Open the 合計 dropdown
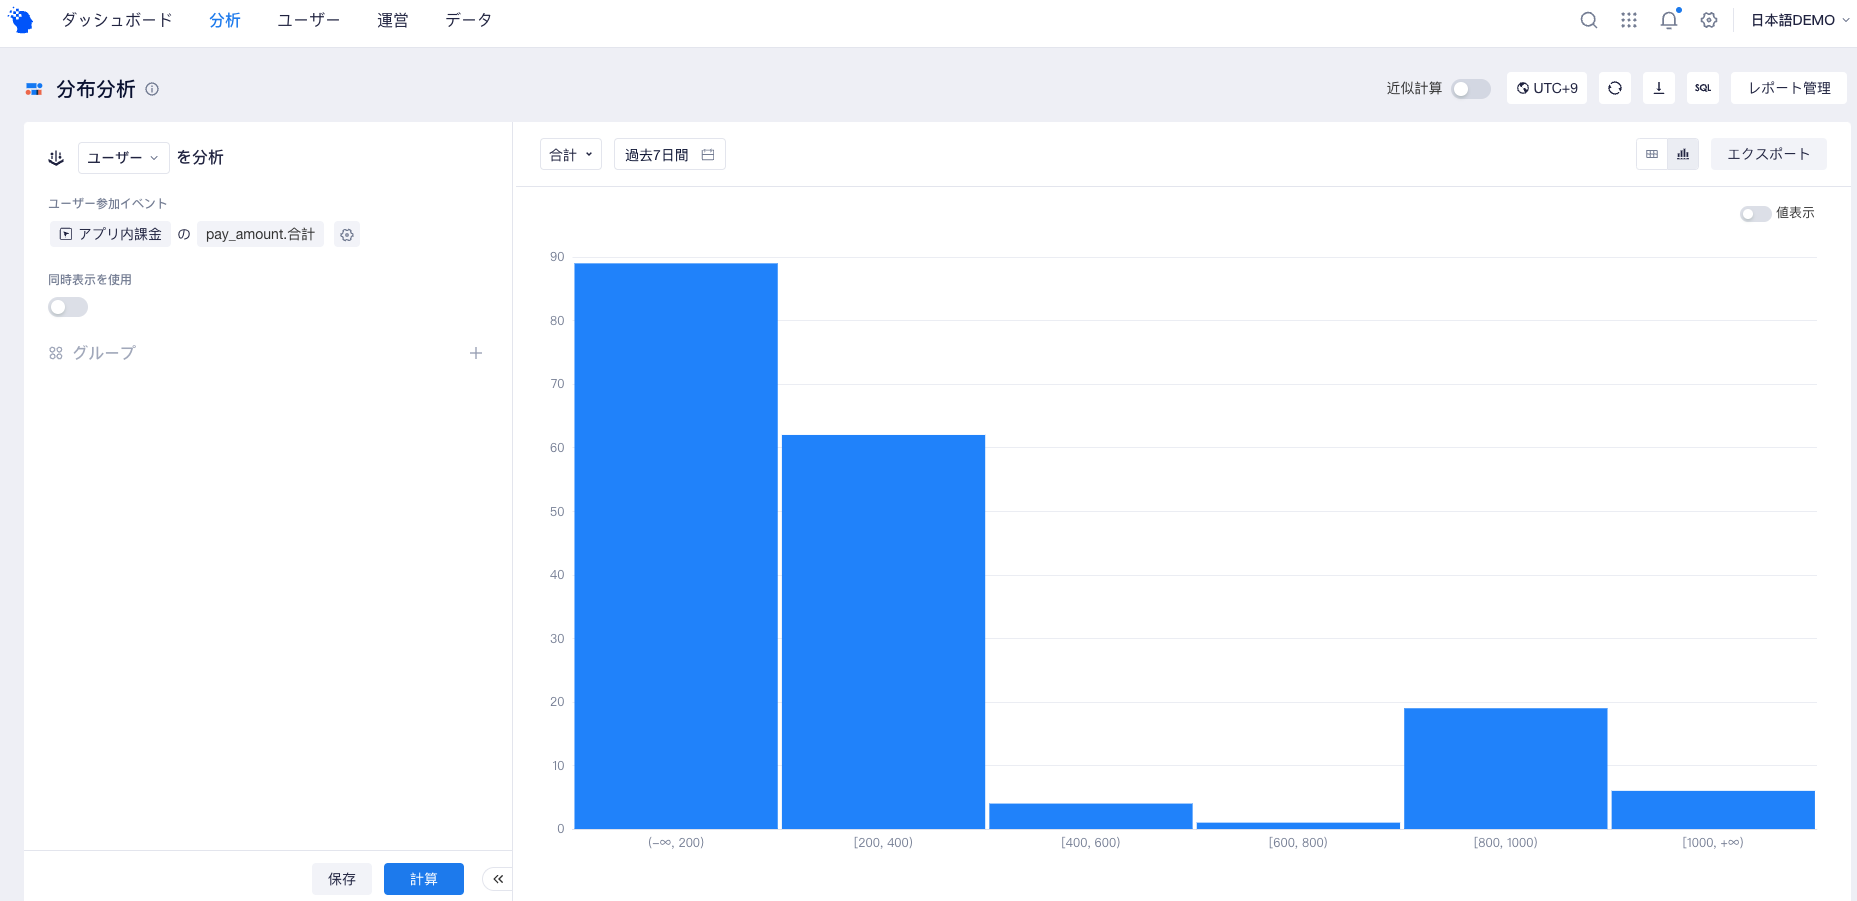The width and height of the screenshot is (1857, 901). pos(571,154)
